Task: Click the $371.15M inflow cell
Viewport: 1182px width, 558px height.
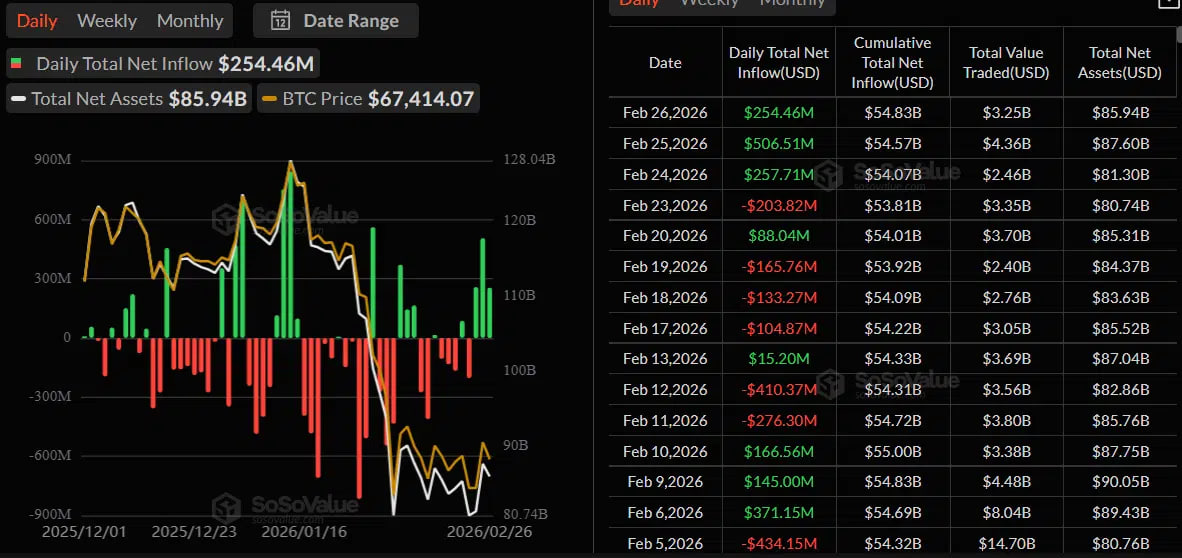Action: point(779,513)
